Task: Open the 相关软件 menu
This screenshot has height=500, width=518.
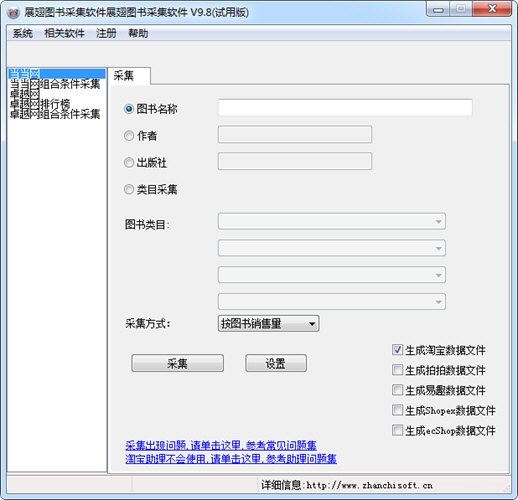Action: [x=64, y=33]
